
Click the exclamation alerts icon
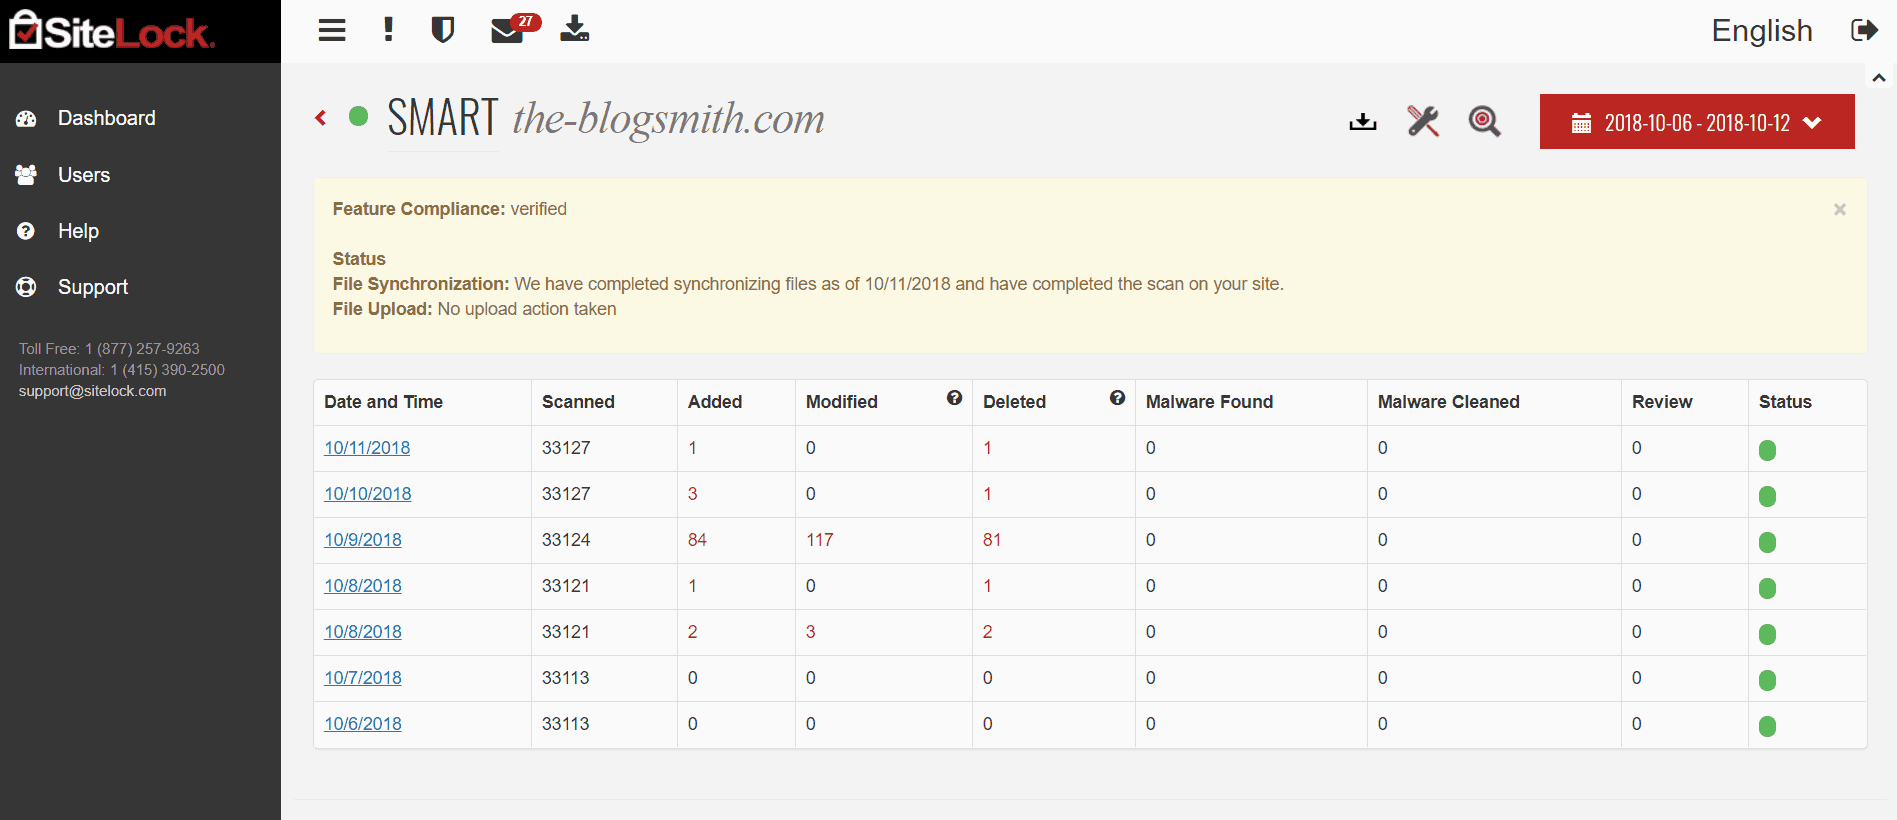tap(388, 29)
